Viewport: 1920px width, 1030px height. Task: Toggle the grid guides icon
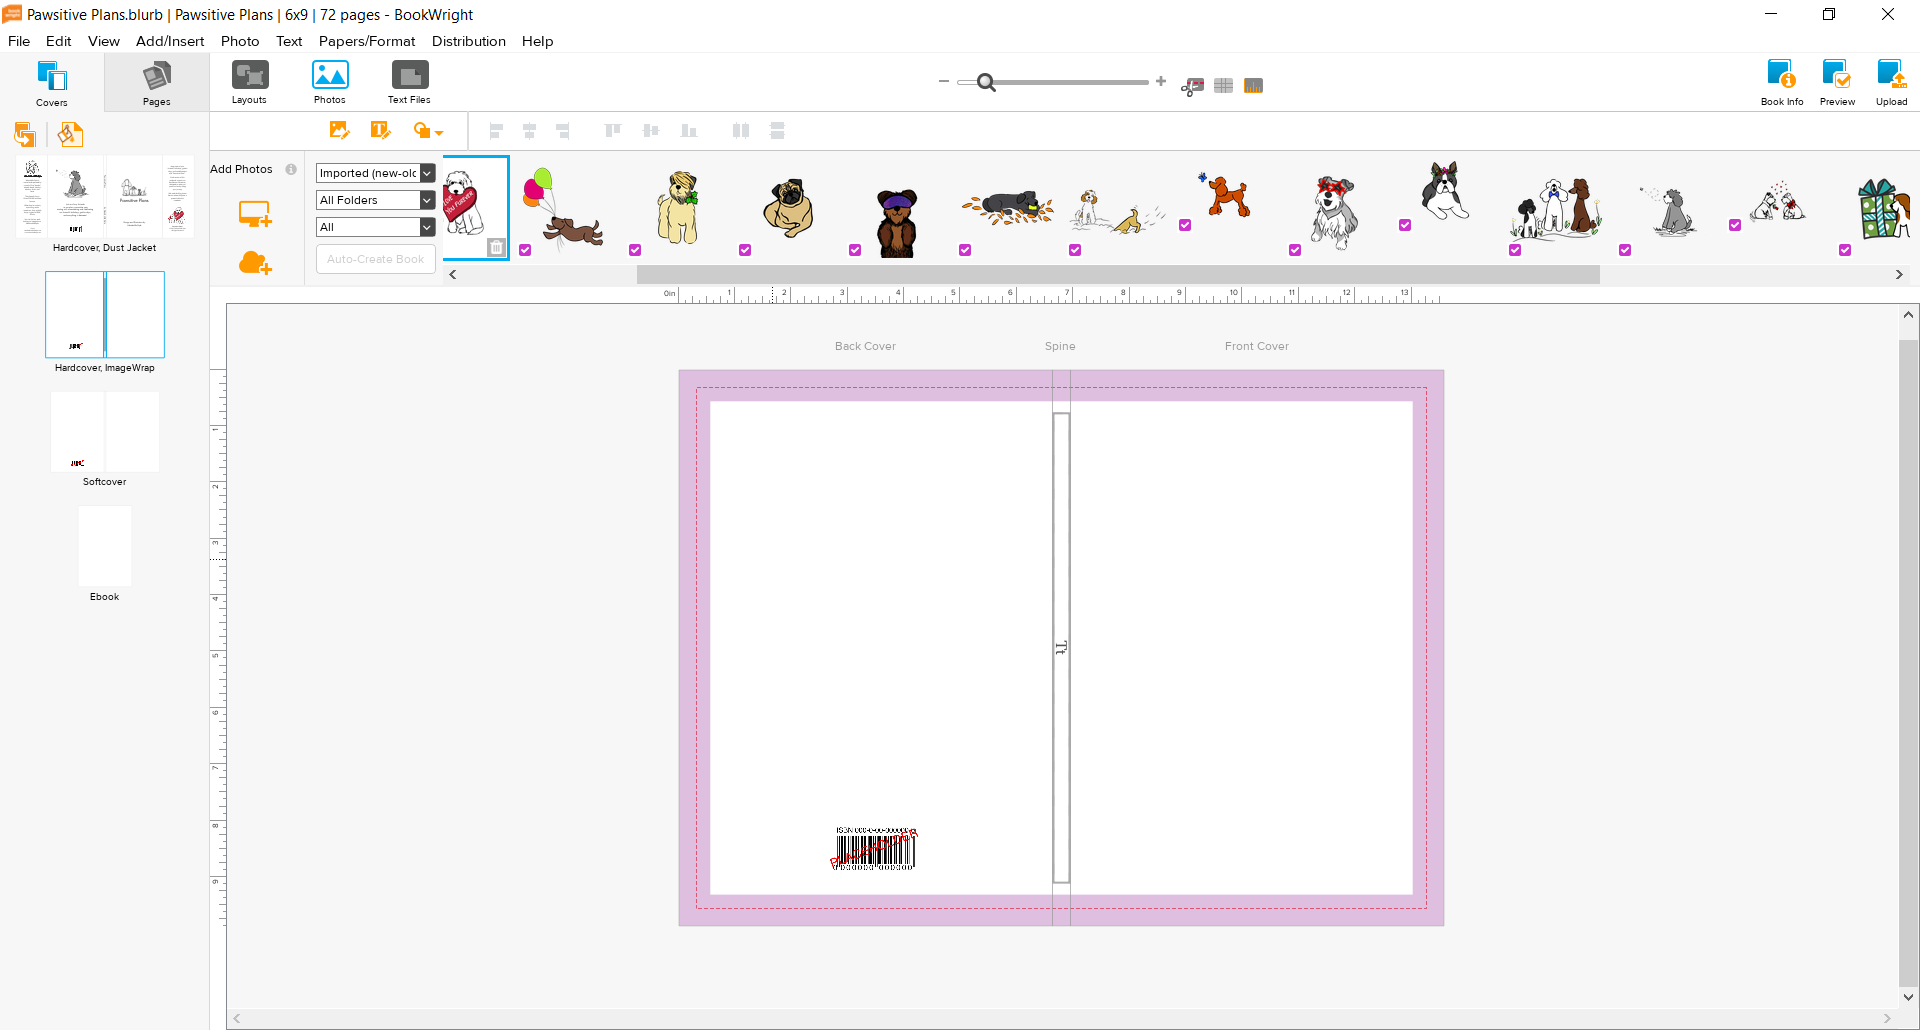click(1223, 86)
